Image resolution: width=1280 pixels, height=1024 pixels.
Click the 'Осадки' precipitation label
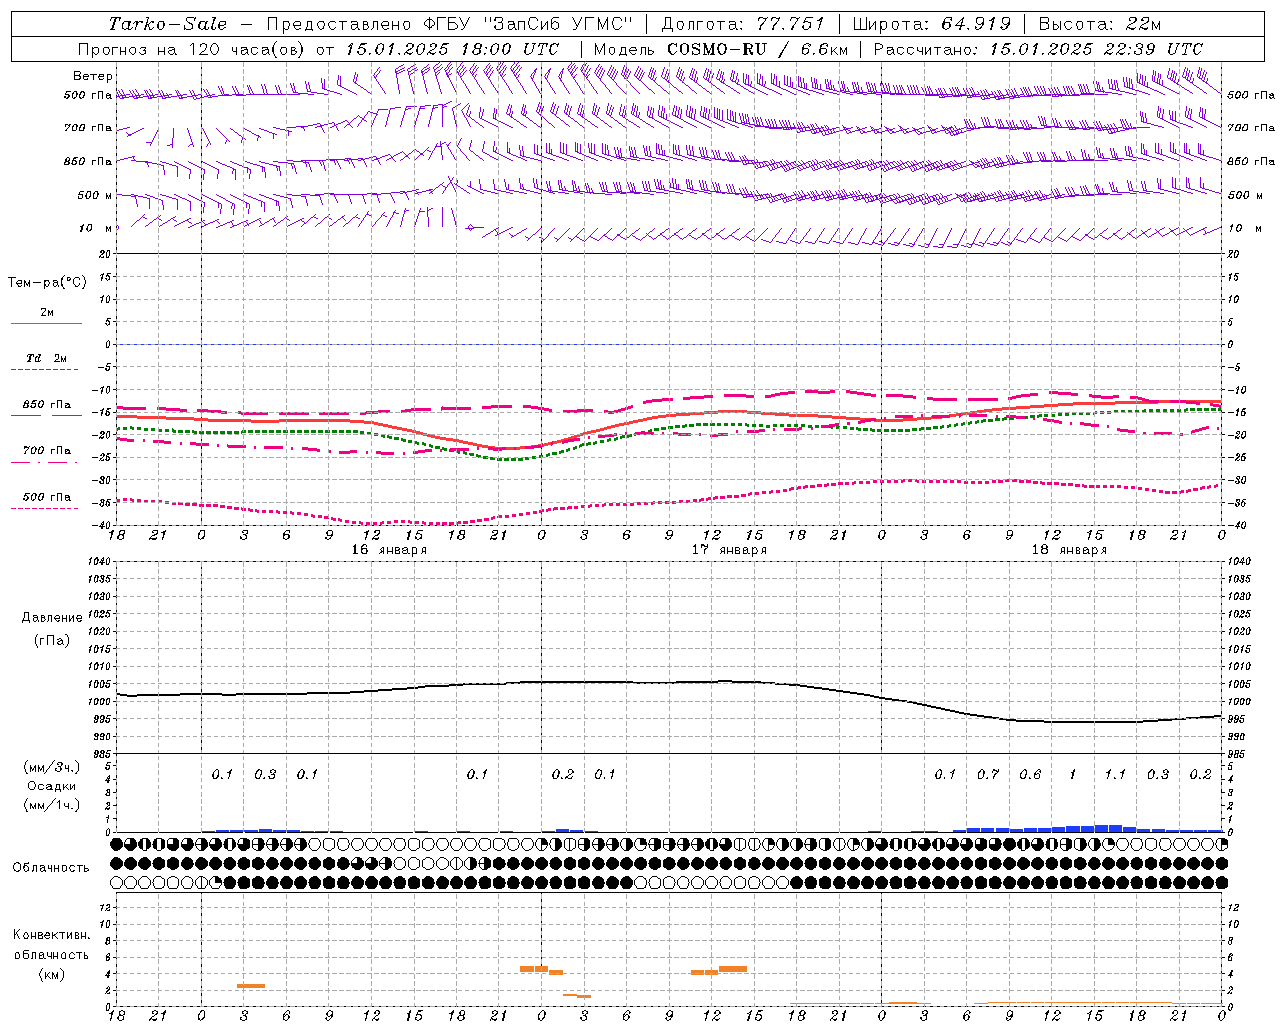(52, 786)
